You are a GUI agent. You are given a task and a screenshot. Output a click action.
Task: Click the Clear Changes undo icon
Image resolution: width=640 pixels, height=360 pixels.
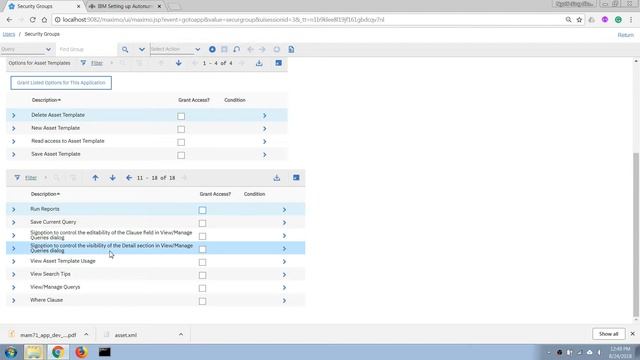[x=236, y=49]
